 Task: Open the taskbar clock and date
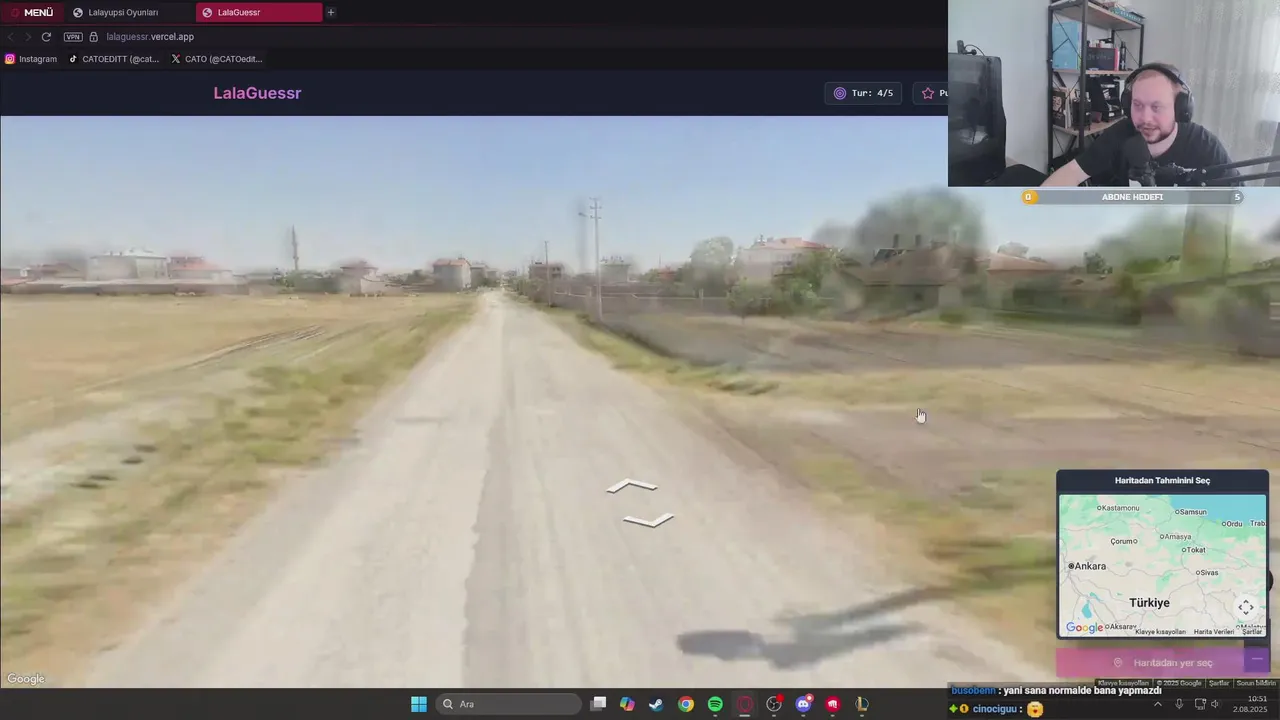[1249, 704]
